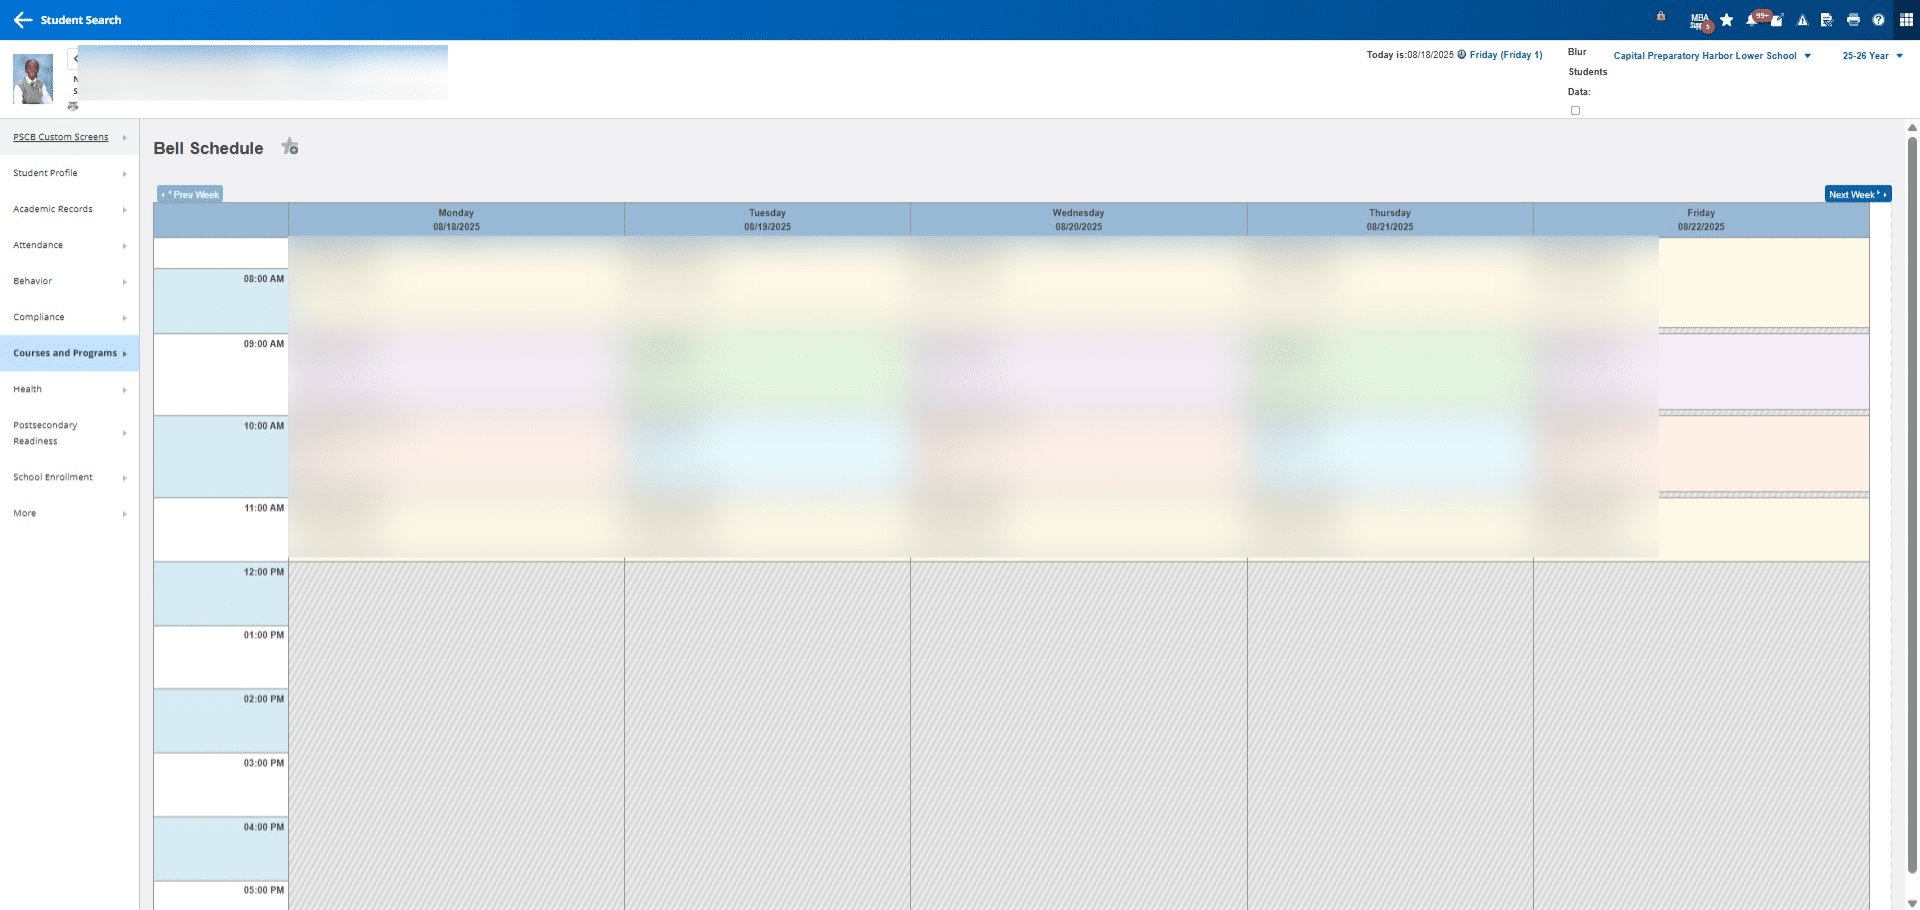The image size is (1920, 910).
Task: Click the small lock icon in the header
Action: coord(1661,16)
